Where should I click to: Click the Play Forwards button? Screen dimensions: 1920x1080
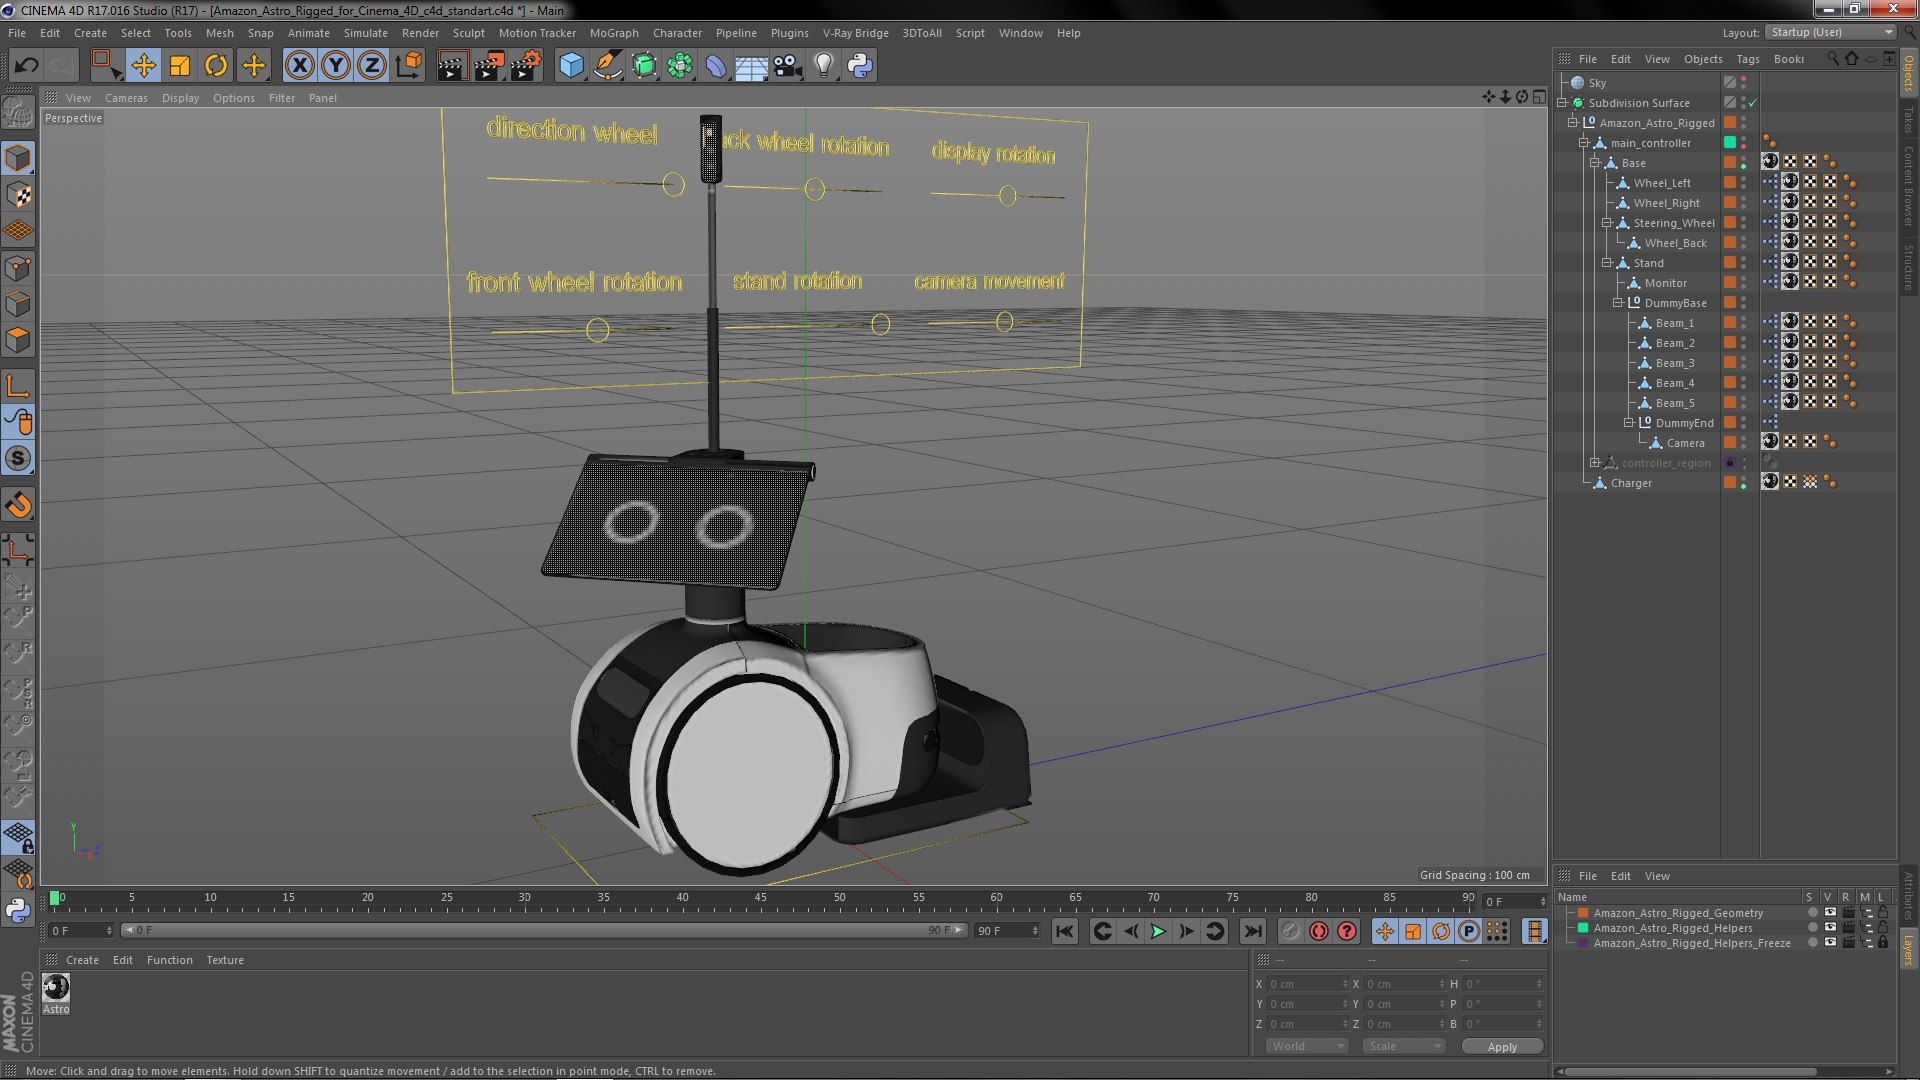pos(1158,931)
